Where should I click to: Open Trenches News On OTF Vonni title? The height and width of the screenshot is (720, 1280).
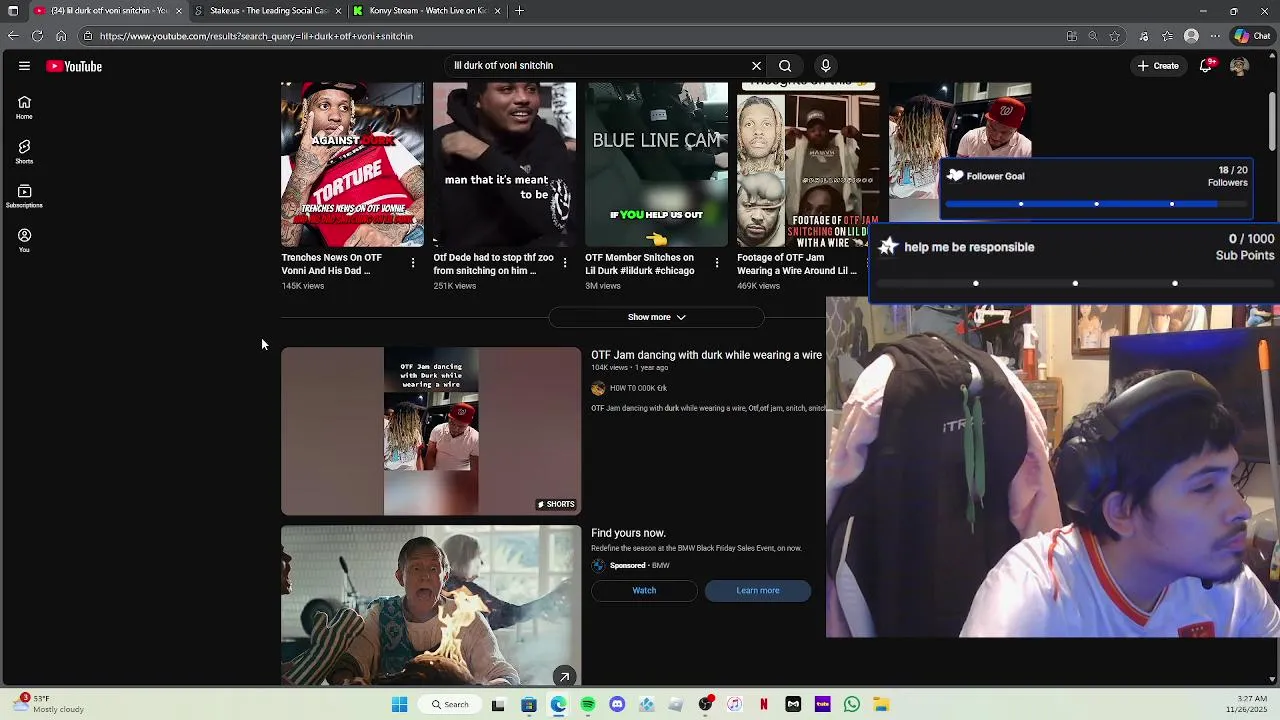point(331,264)
